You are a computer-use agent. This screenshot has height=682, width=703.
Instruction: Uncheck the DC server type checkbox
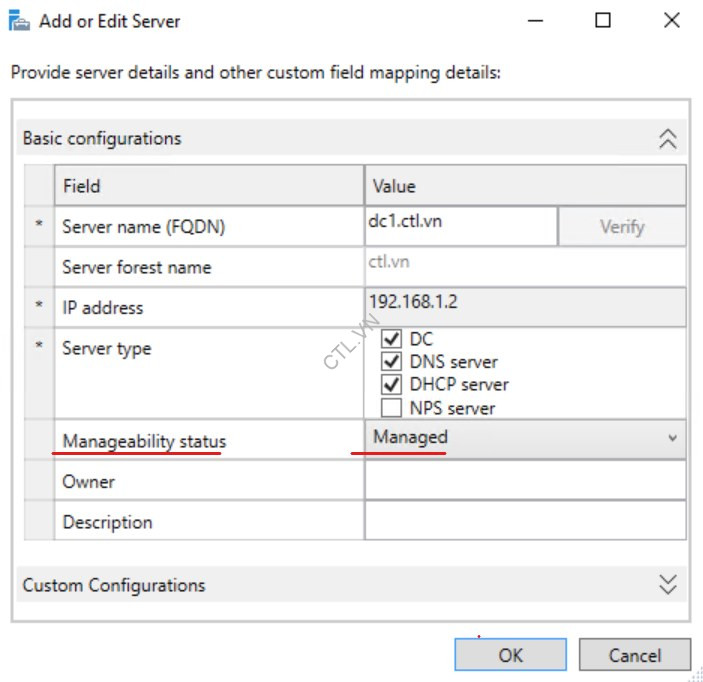click(392, 340)
